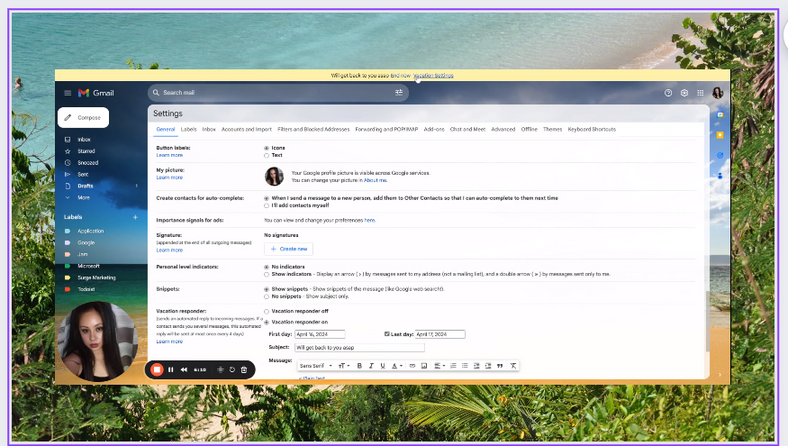Open Google Tasks side panel icon

coord(720,155)
